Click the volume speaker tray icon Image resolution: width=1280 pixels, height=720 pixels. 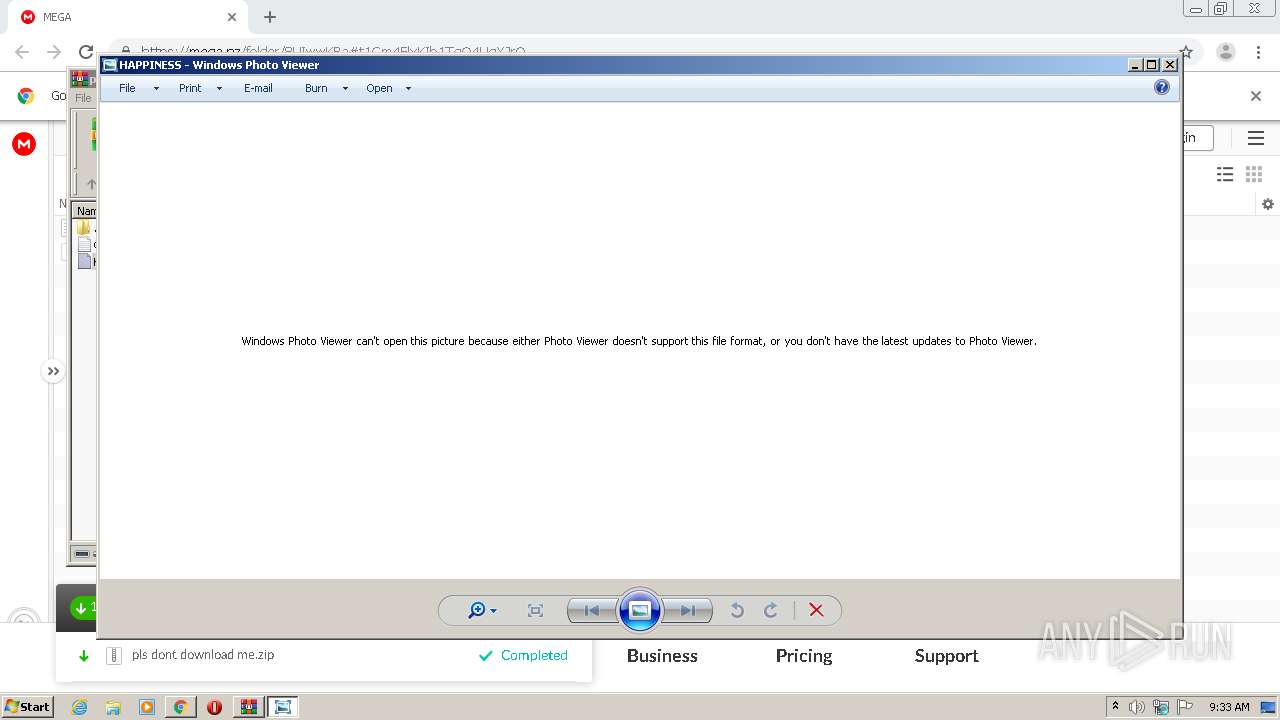coord(1137,707)
